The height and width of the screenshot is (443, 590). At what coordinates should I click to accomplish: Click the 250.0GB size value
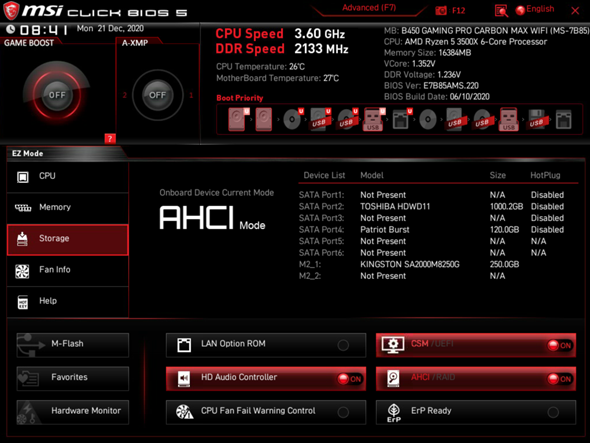504,264
